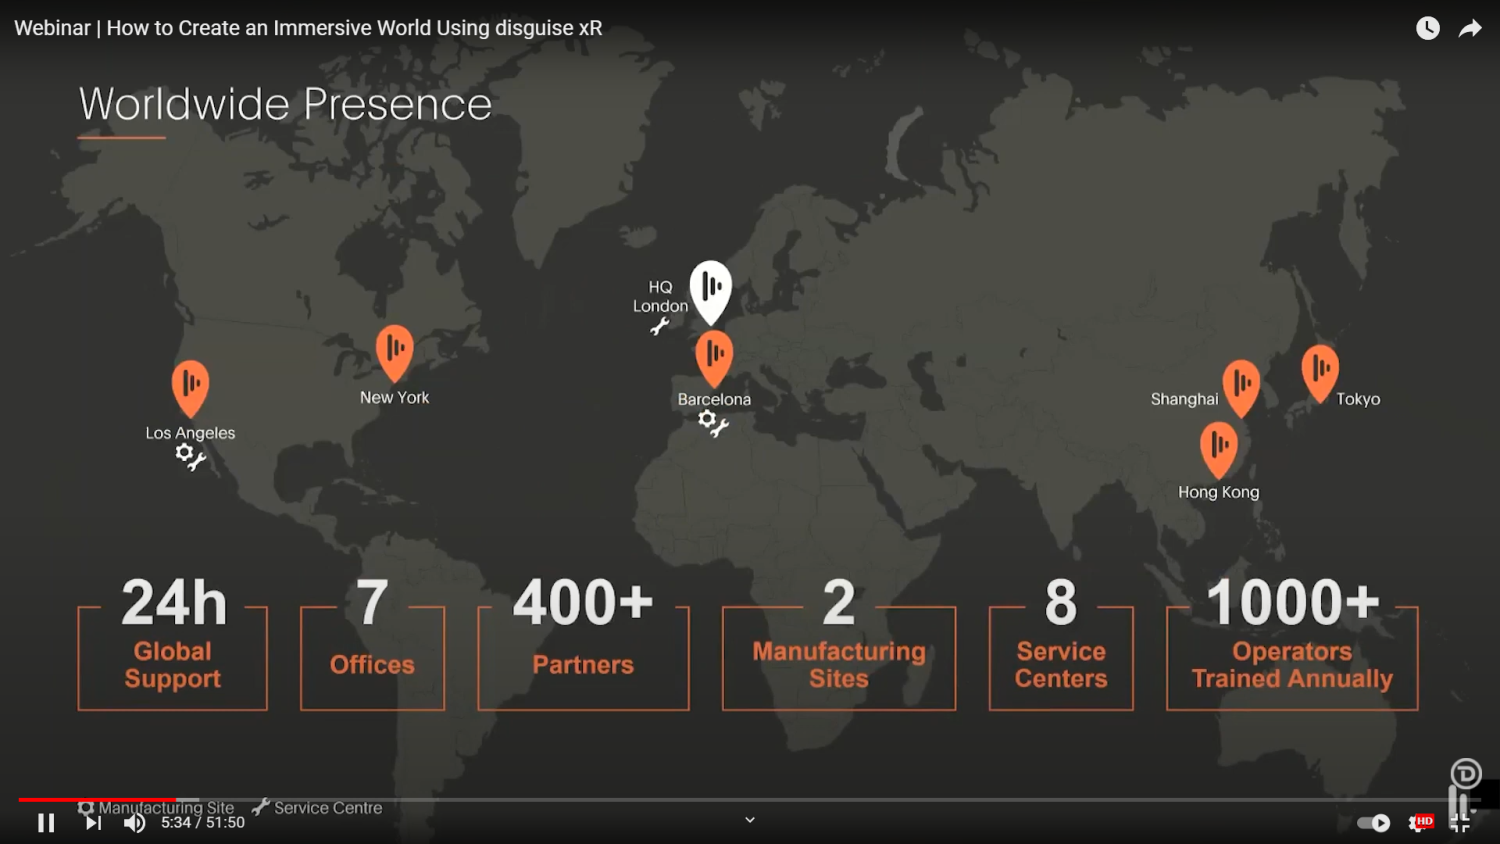Image resolution: width=1500 pixels, height=844 pixels.
Task: Click the "Service Centre" legend text
Action: pos(328,808)
